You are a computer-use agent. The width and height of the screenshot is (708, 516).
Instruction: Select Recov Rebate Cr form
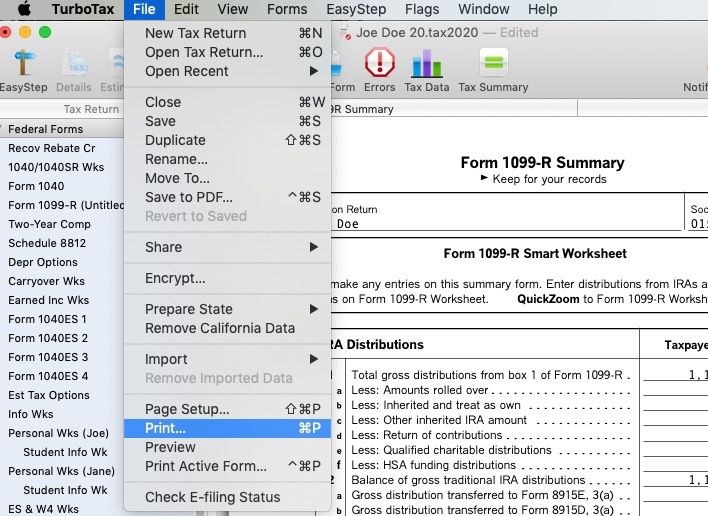[x=51, y=148]
